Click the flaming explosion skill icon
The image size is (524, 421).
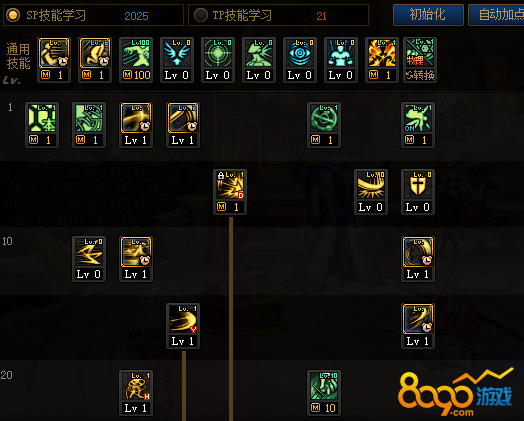point(382,53)
